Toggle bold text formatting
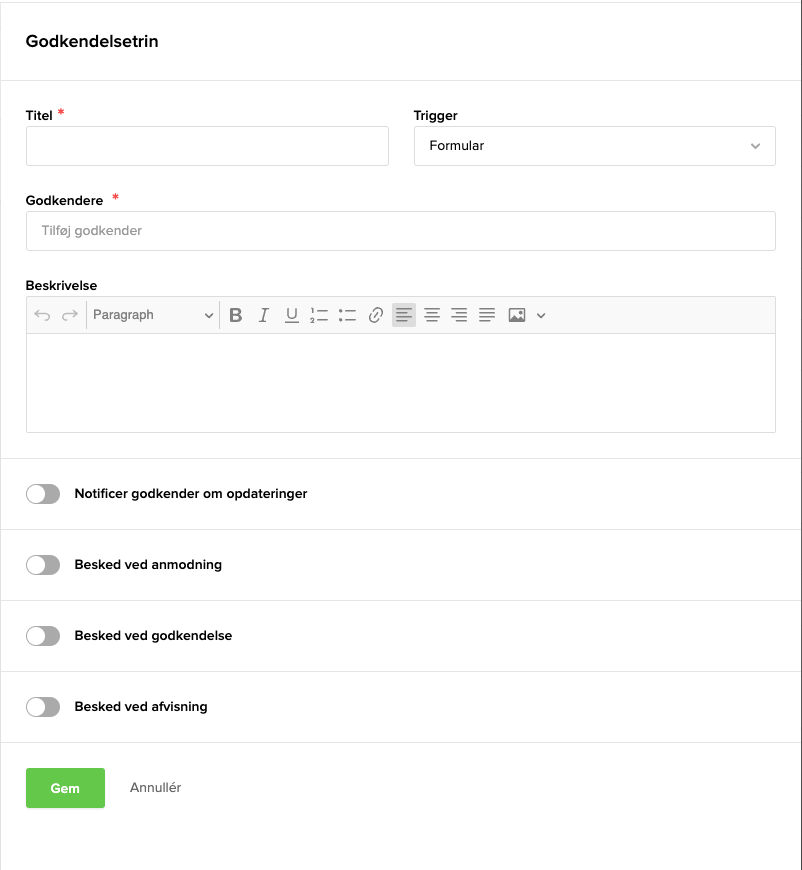This screenshot has width=802, height=870. pyautogui.click(x=236, y=315)
